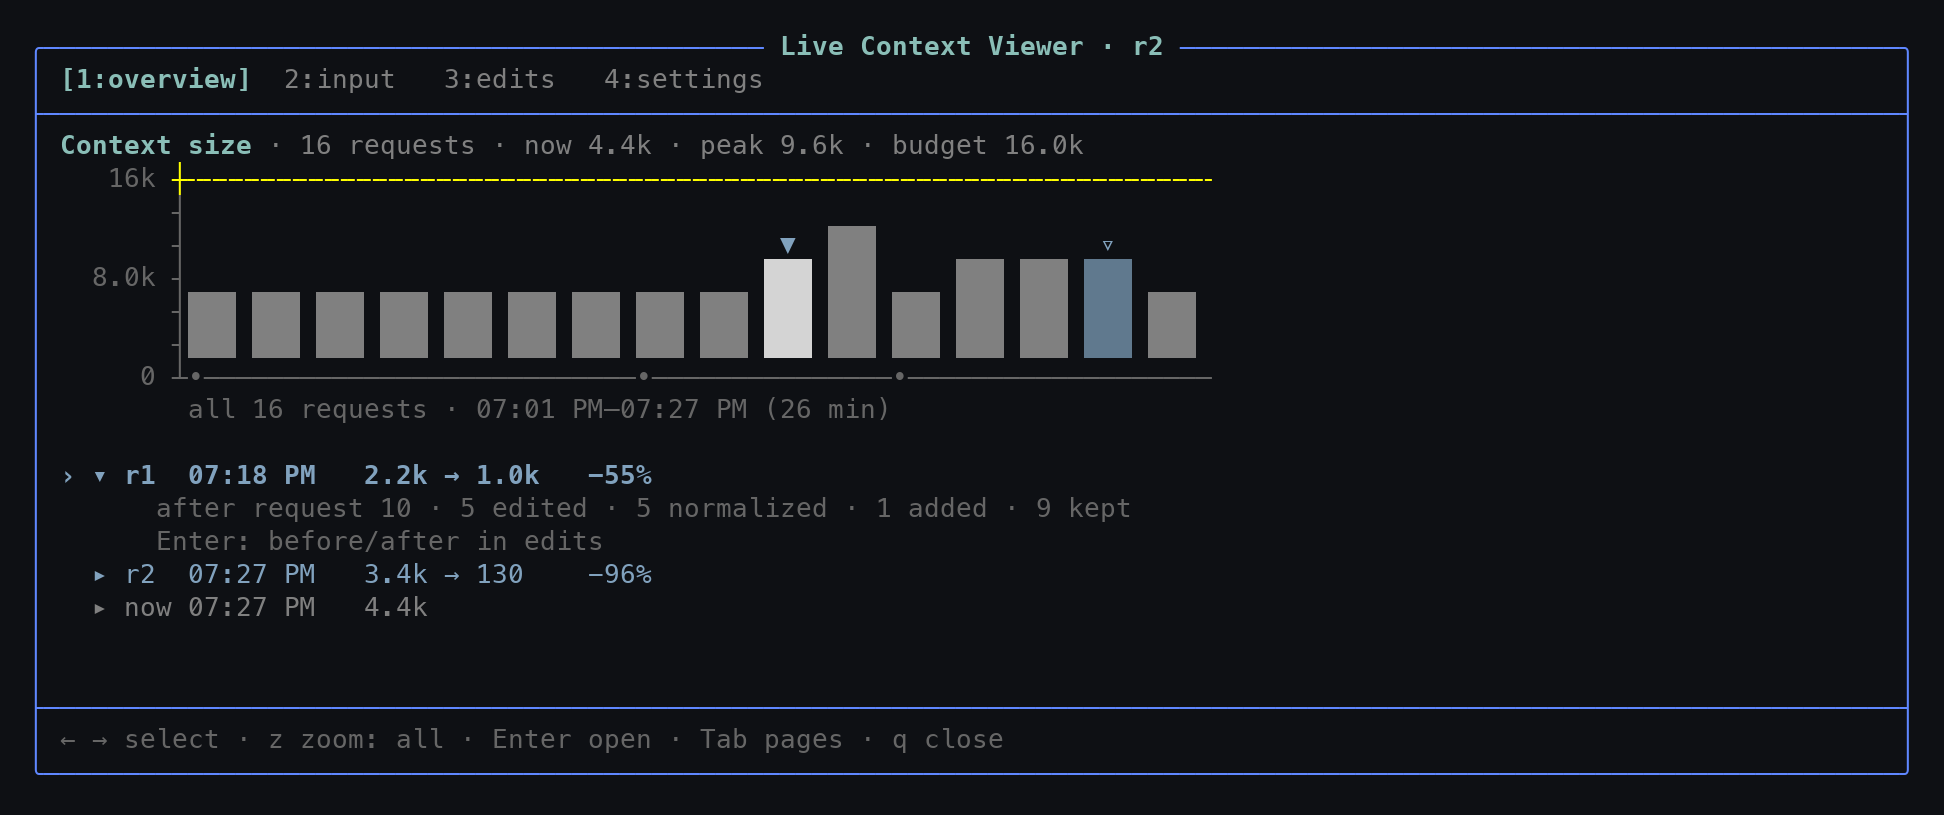Click the 'Enter: before/after in edits' hint
Viewport: 1944px width, 815px height.
click(380, 541)
